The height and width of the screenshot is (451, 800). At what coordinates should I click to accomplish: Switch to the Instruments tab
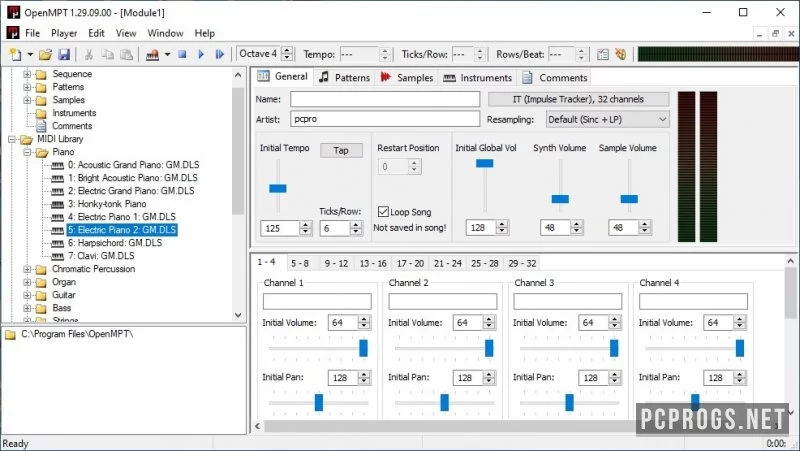tap(478, 78)
